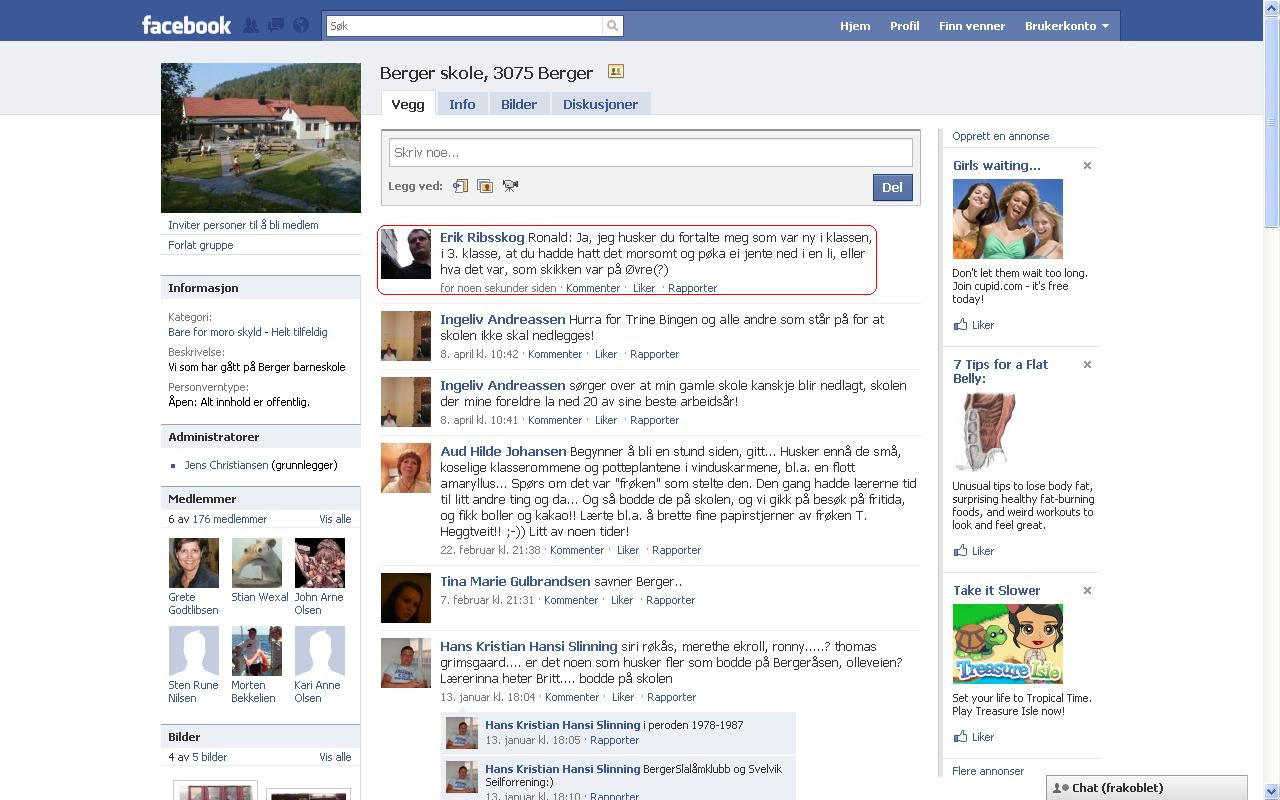Click 176 medlemmer link
The image size is (1280, 800).
229,519
